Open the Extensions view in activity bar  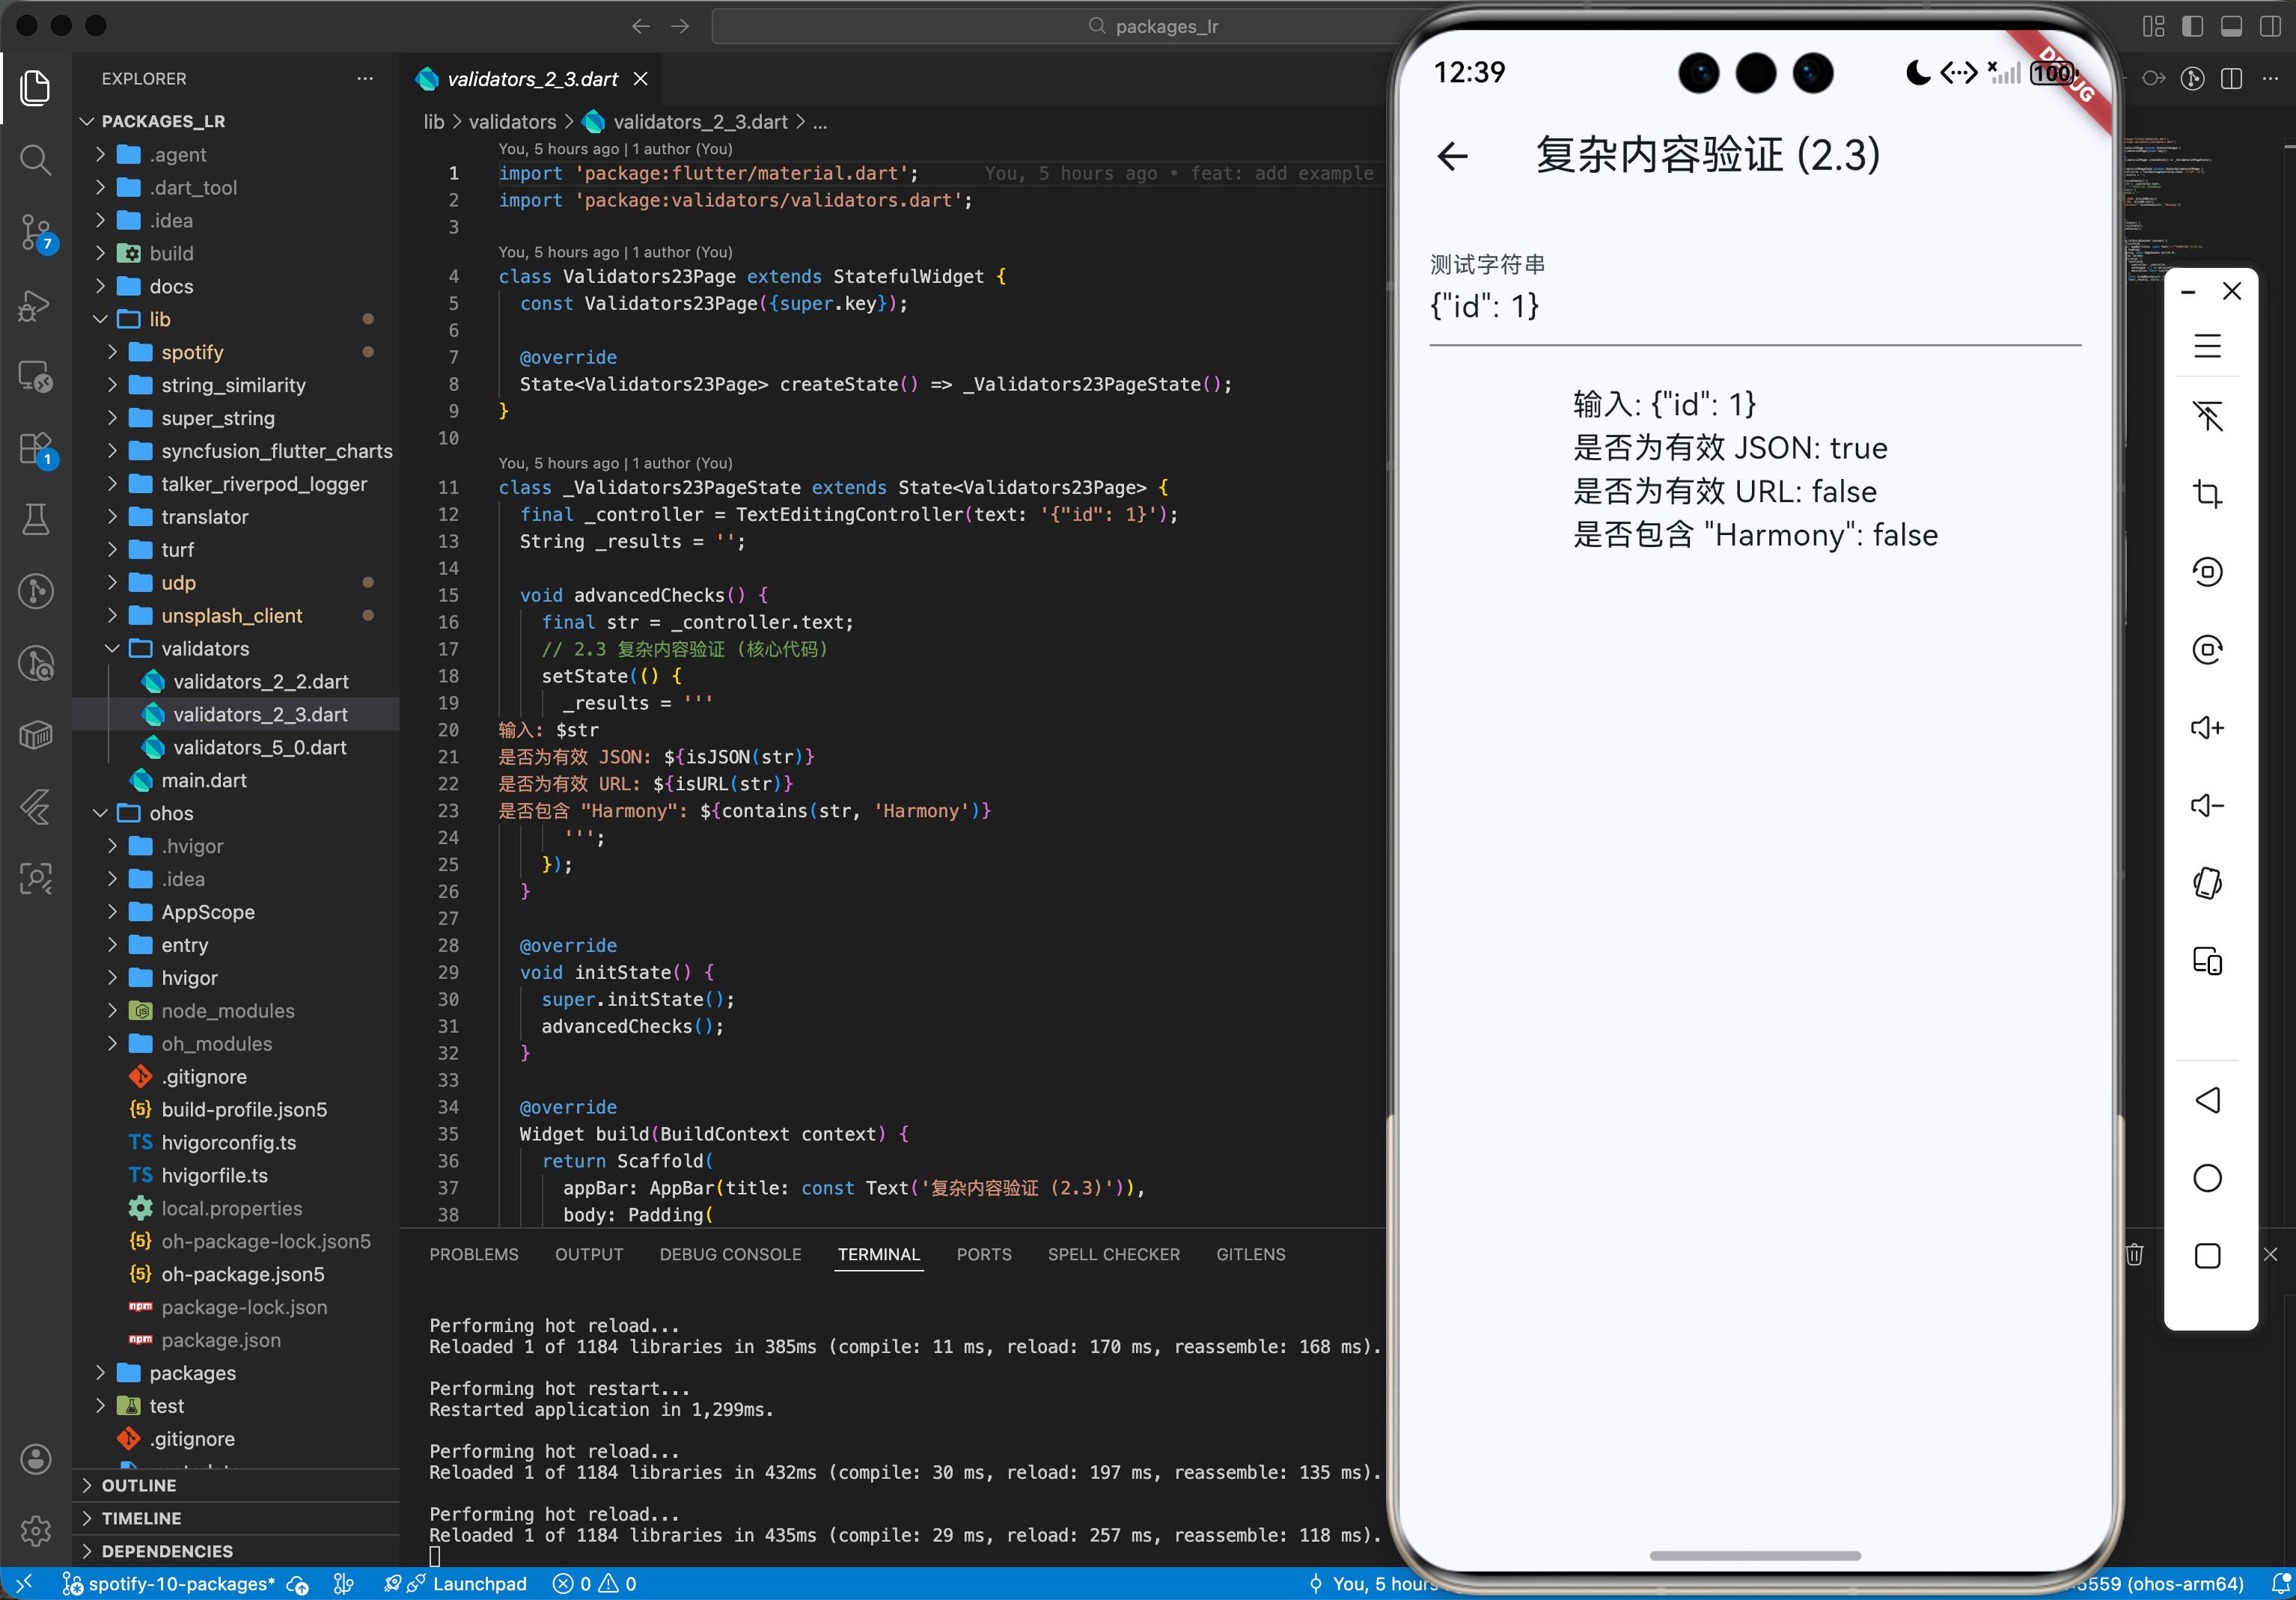(36, 449)
